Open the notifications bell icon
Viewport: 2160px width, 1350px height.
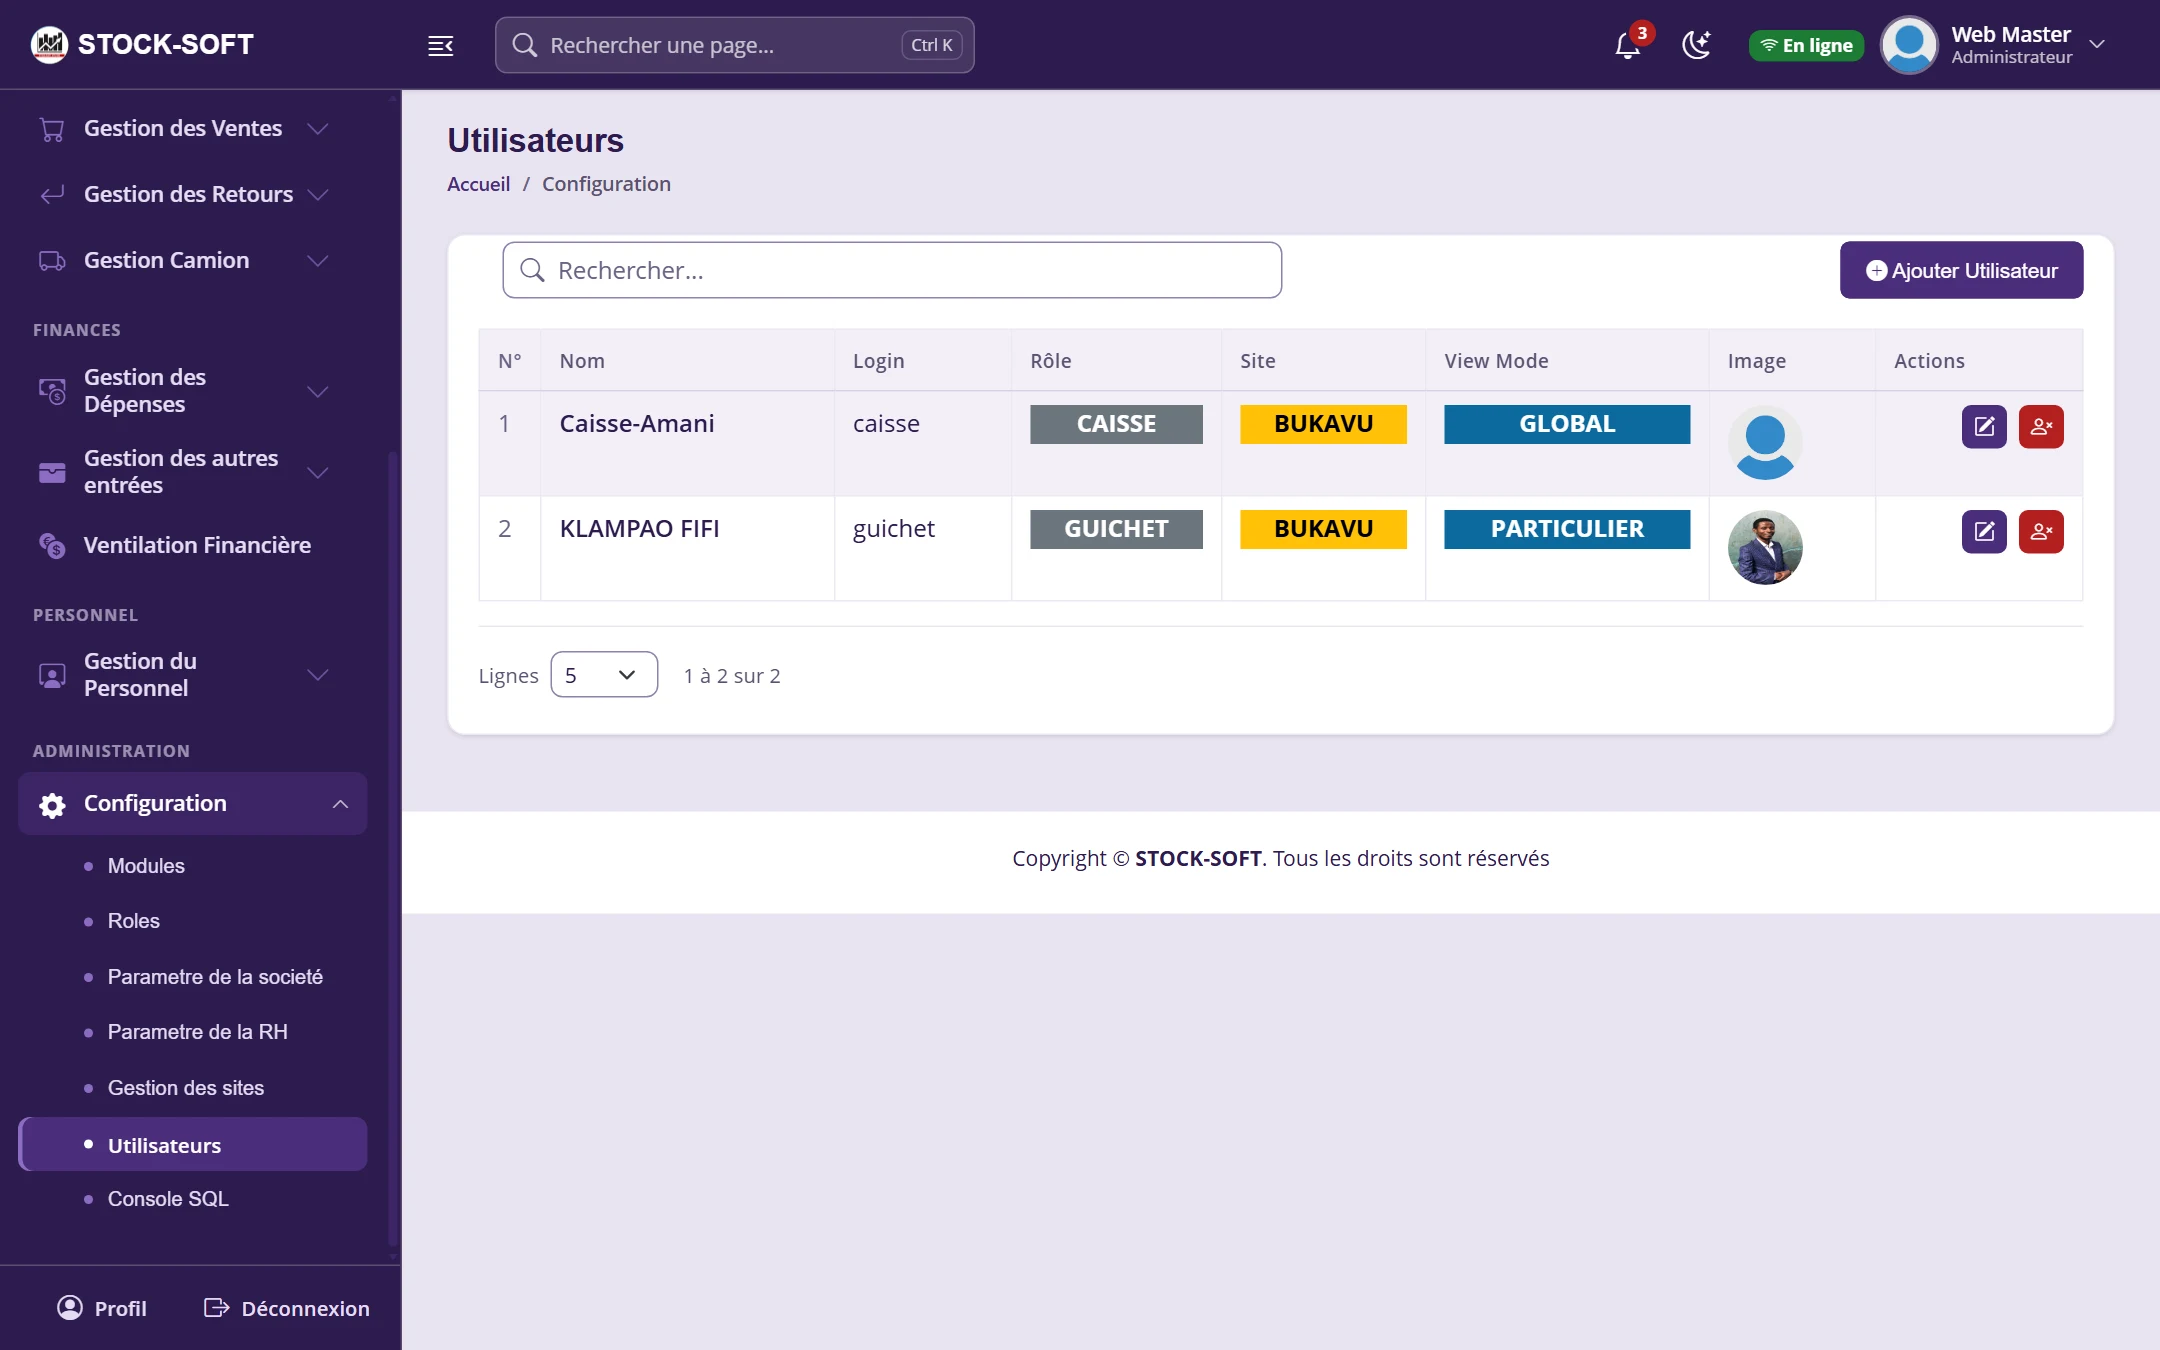pos(1628,45)
